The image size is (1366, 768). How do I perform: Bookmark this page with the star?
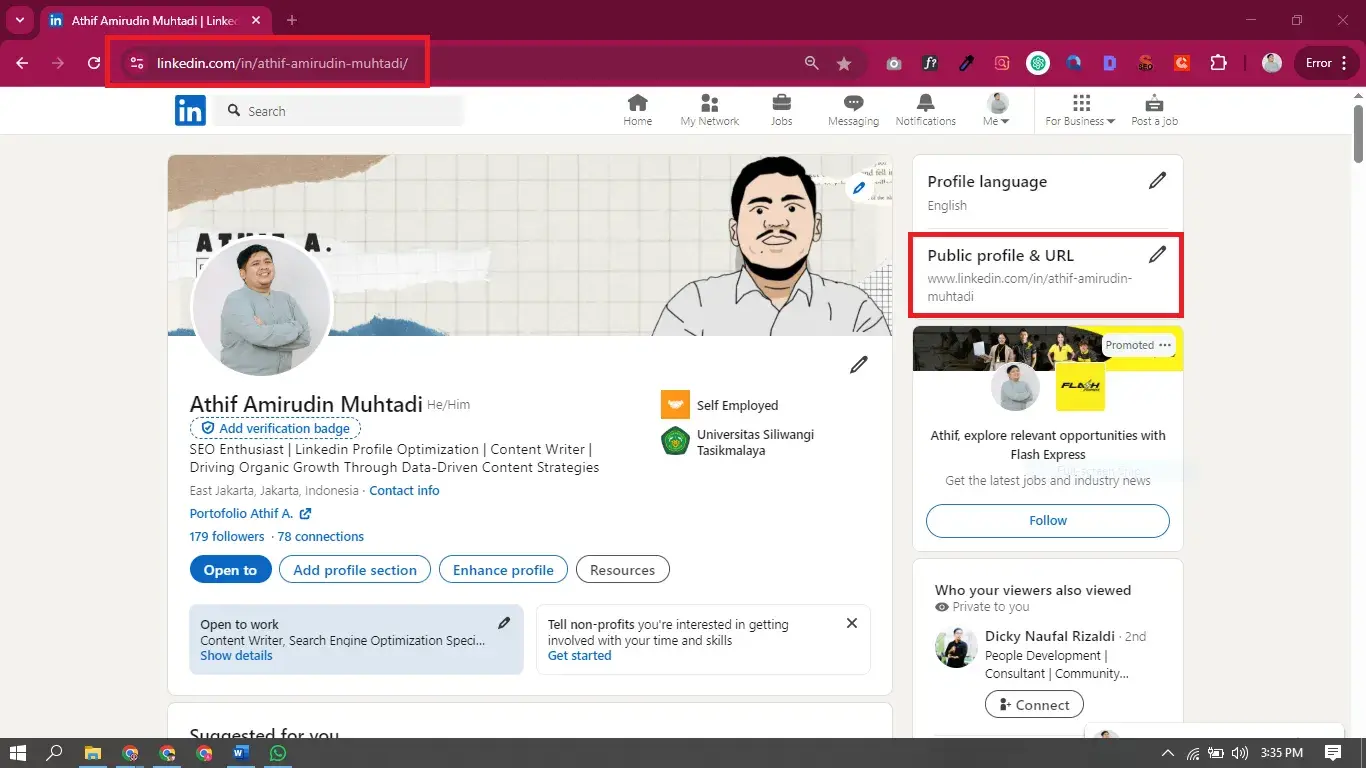pyautogui.click(x=844, y=63)
